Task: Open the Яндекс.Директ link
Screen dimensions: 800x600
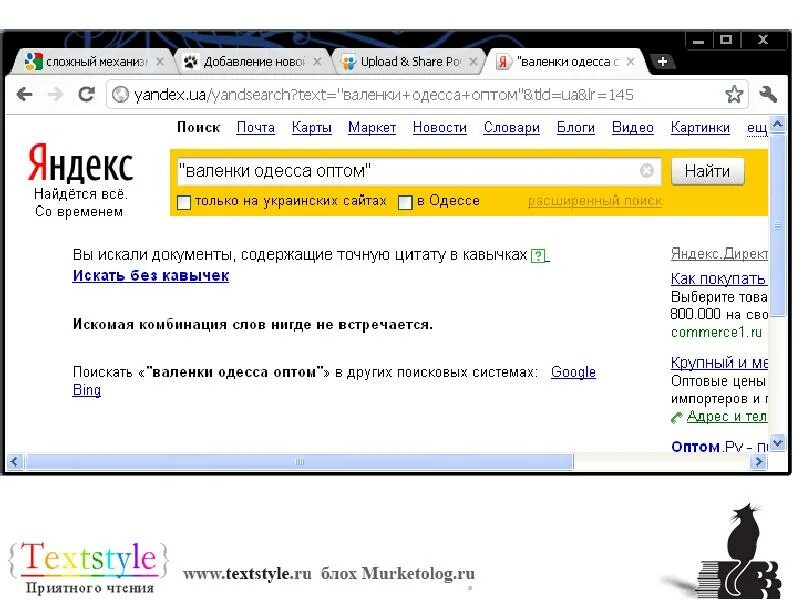Action: click(719, 254)
